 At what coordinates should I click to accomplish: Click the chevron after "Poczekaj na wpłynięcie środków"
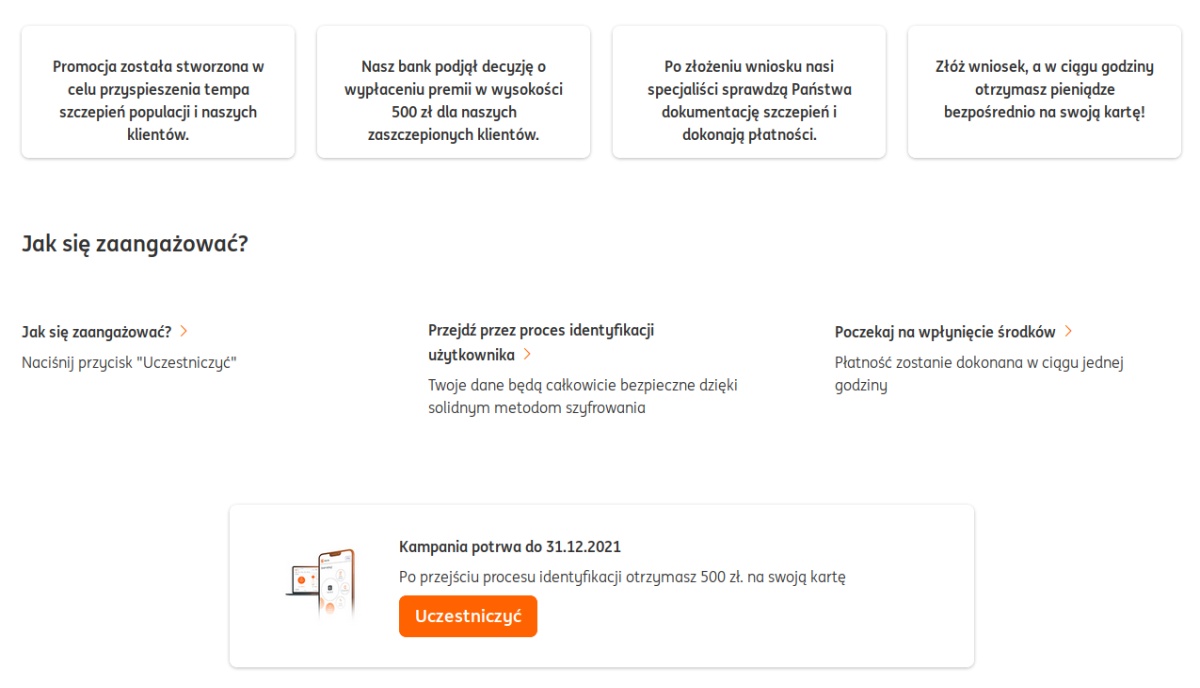click(x=1070, y=329)
